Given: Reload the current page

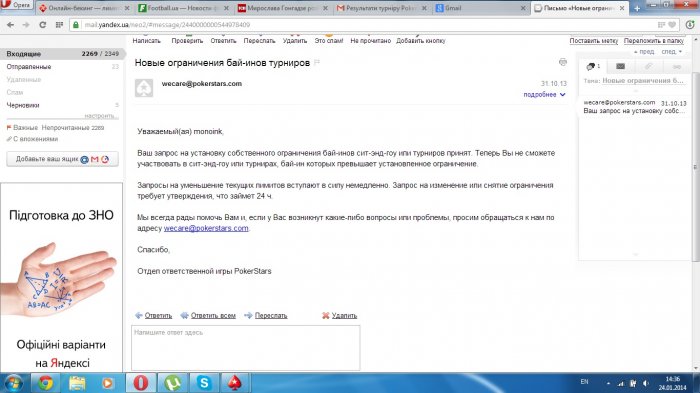Looking at the screenshot, I should pyautogui.click(x=42, y=25).
